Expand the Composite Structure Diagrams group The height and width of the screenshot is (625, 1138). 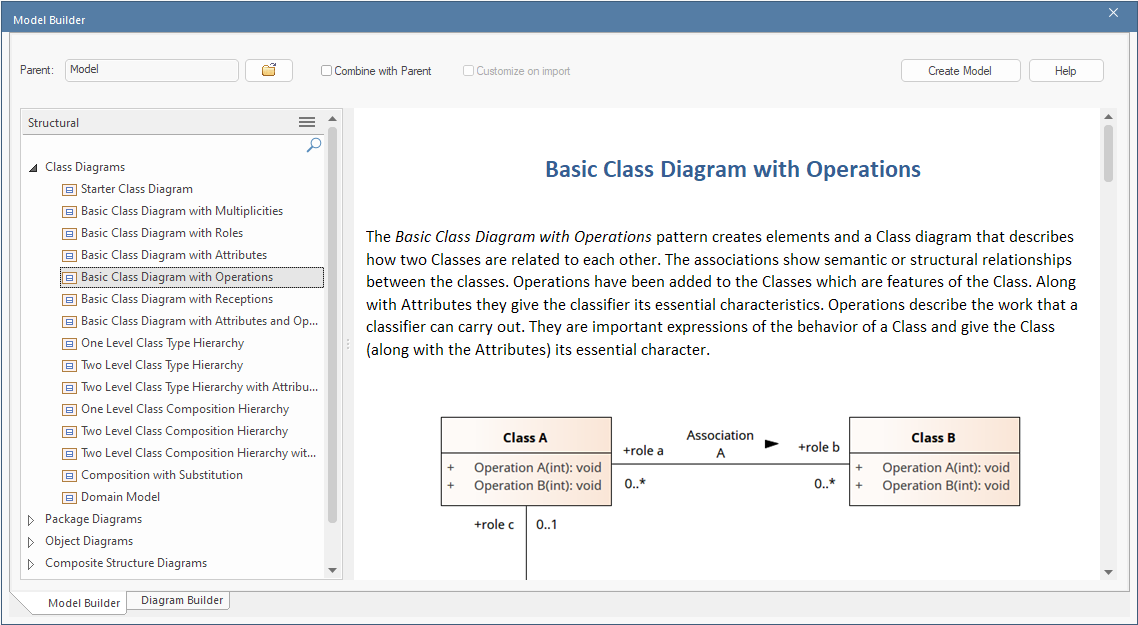32,564
